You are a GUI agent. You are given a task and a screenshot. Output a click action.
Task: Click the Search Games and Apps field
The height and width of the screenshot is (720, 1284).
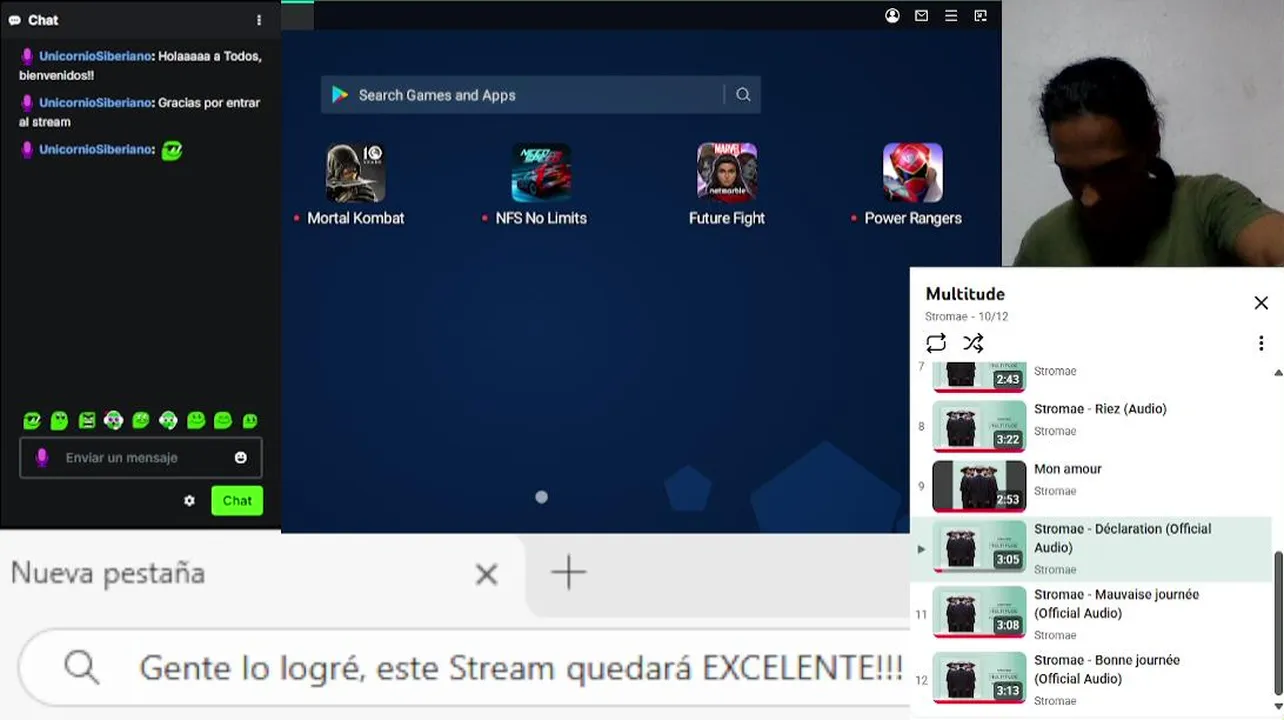point(540,95)
